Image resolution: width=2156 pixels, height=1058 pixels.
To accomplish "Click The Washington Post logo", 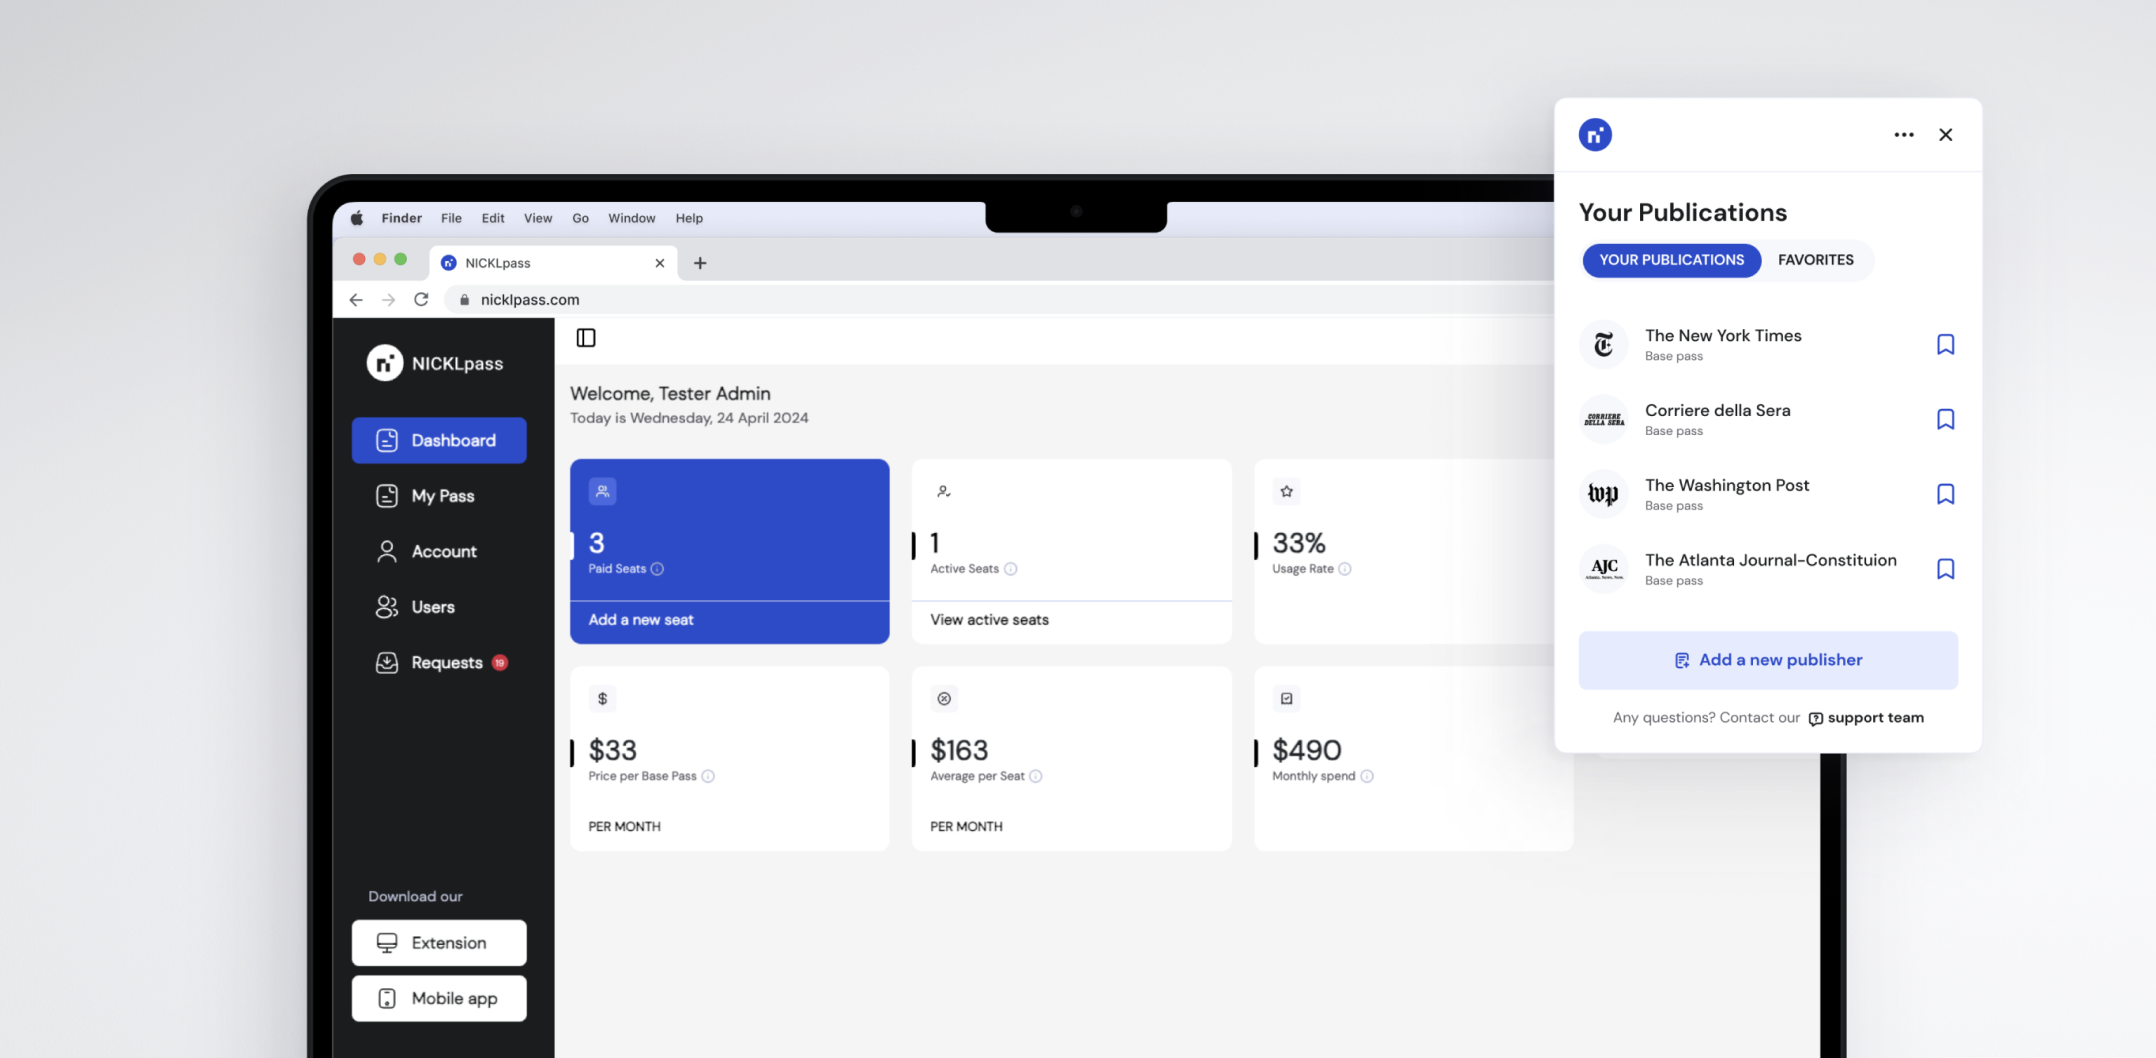I will (1604, 495).
